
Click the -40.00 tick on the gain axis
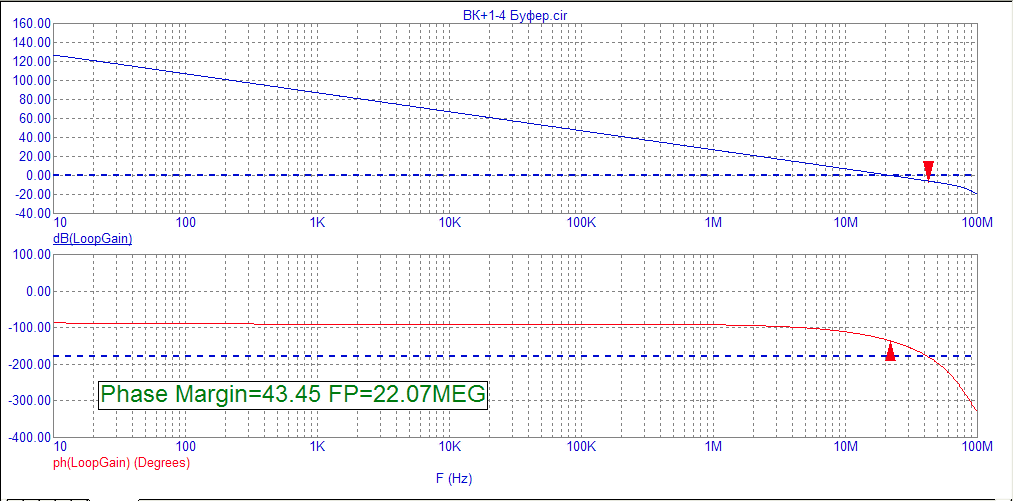(33, 213)
